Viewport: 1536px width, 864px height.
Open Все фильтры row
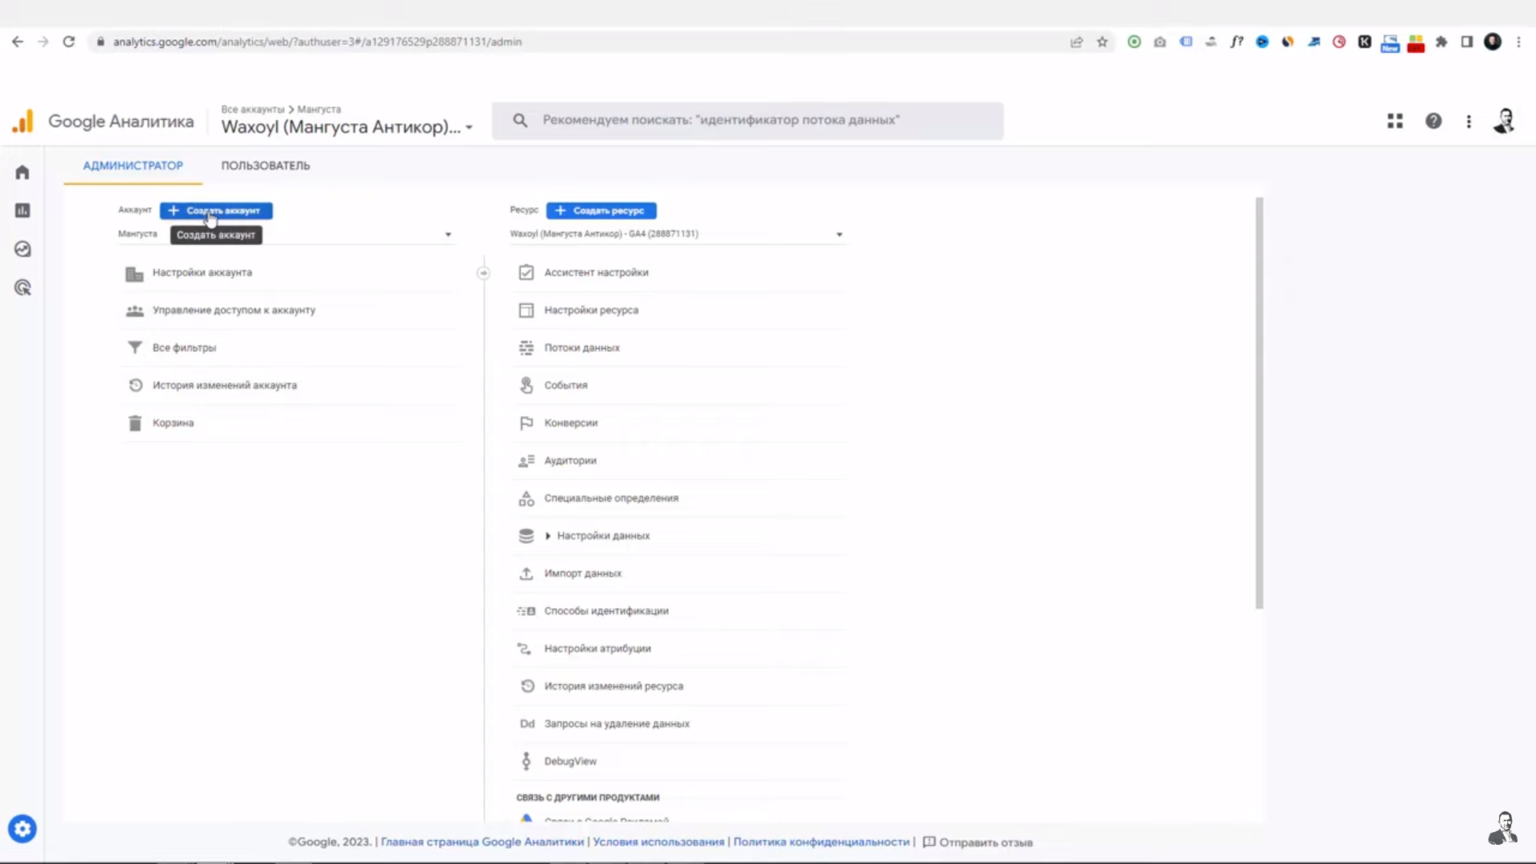(x=288, y=348)
